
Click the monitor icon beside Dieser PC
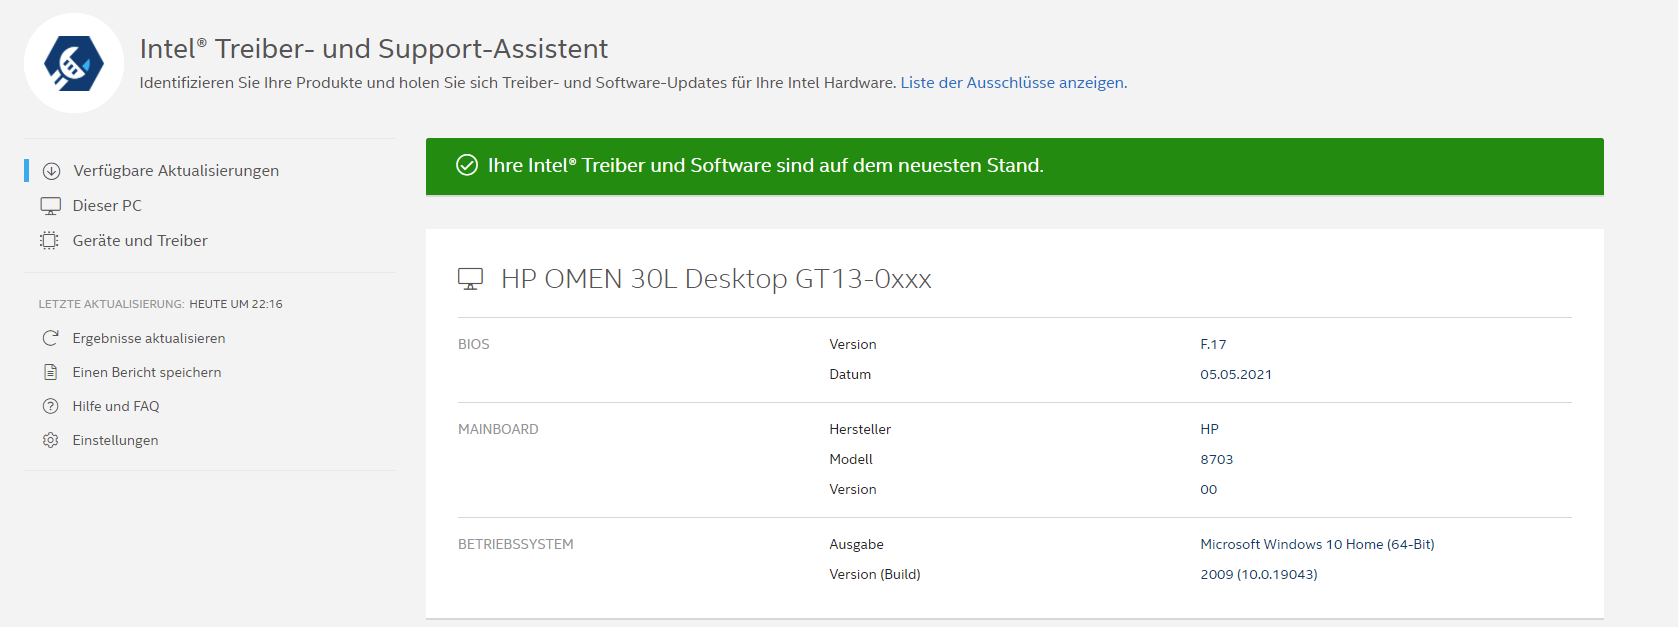click(51, 206)
